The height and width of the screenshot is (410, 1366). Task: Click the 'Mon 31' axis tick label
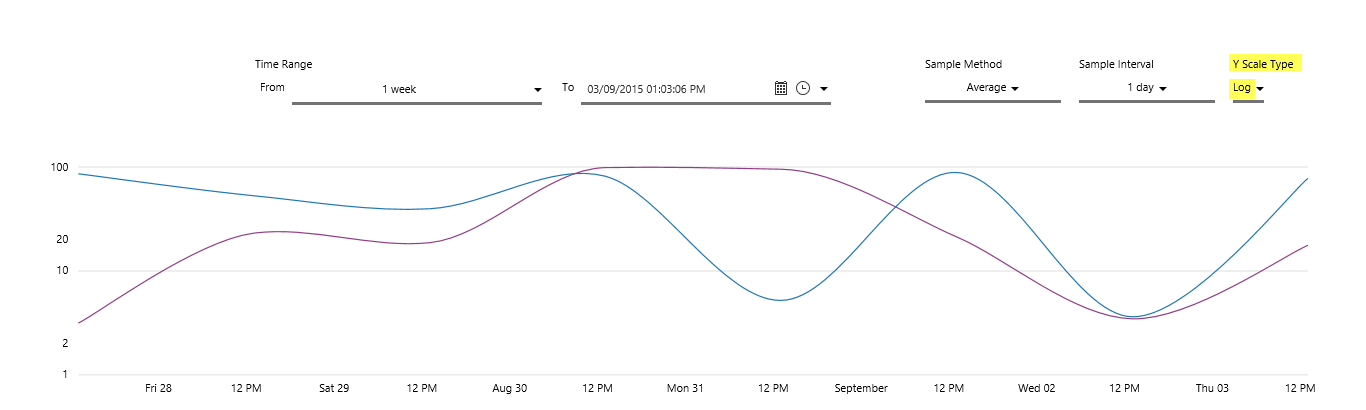pyautogui.click(x=685, y=388)
